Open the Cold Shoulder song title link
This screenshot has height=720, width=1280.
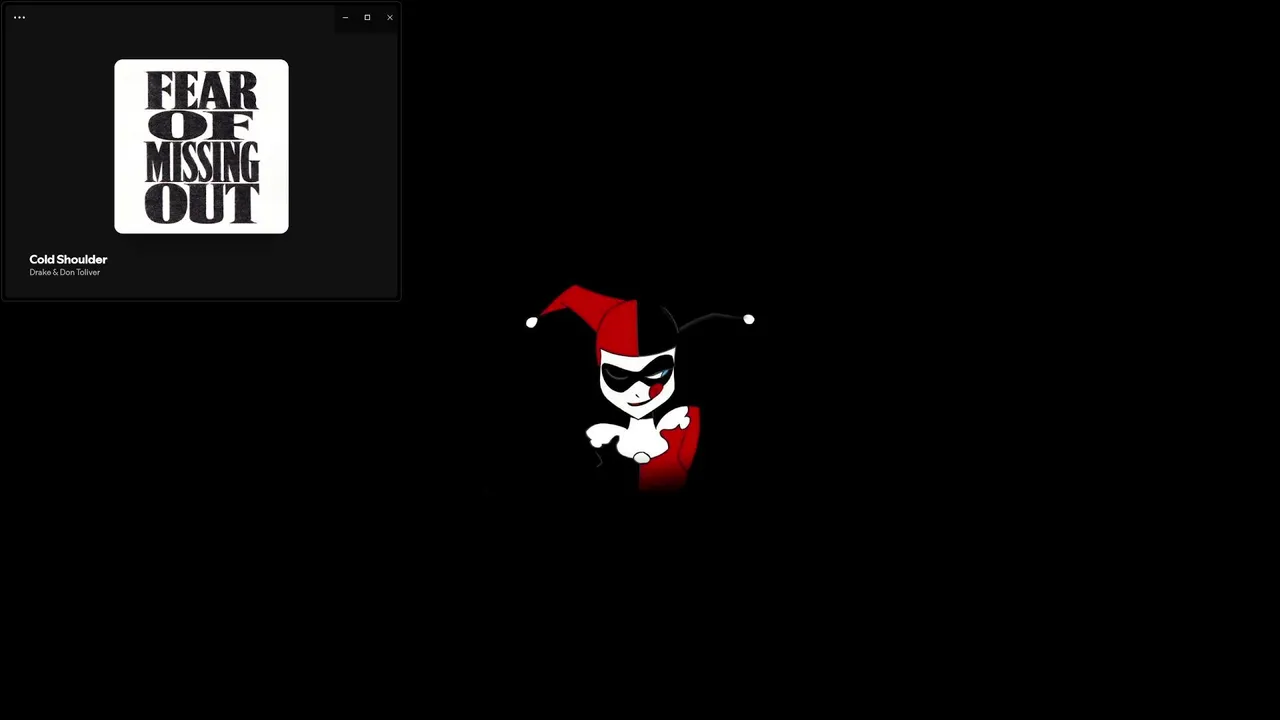coord(68,259)
